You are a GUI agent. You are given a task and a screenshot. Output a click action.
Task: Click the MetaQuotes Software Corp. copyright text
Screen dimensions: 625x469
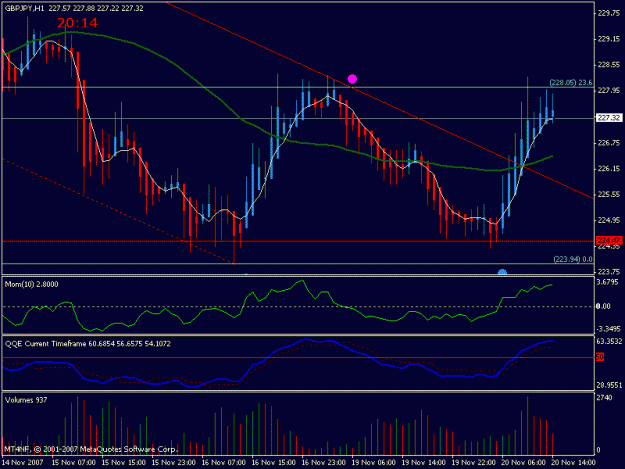pyautogui.click(x=90, y=449)
